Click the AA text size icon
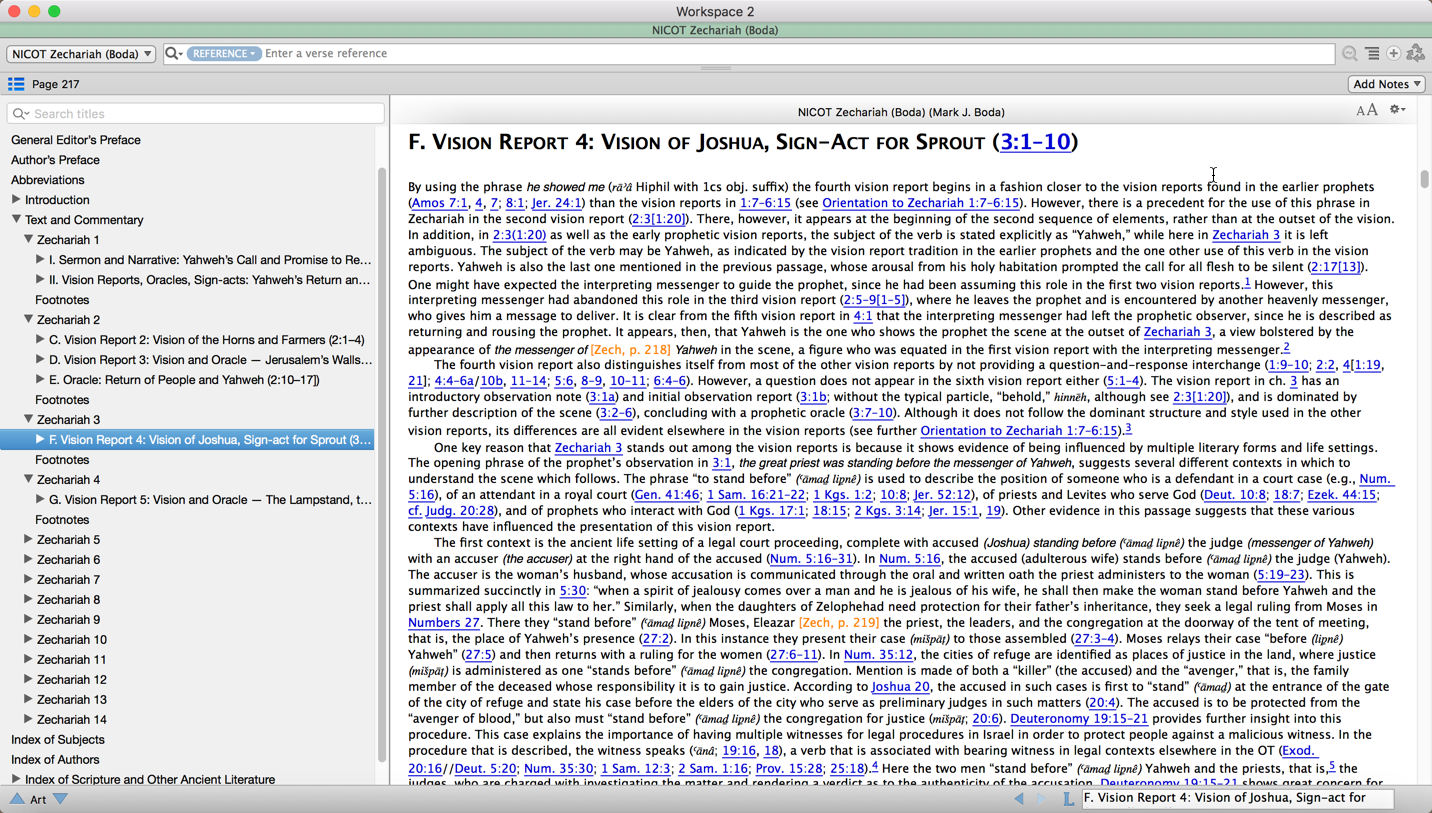 click(x=1366, y=110)
